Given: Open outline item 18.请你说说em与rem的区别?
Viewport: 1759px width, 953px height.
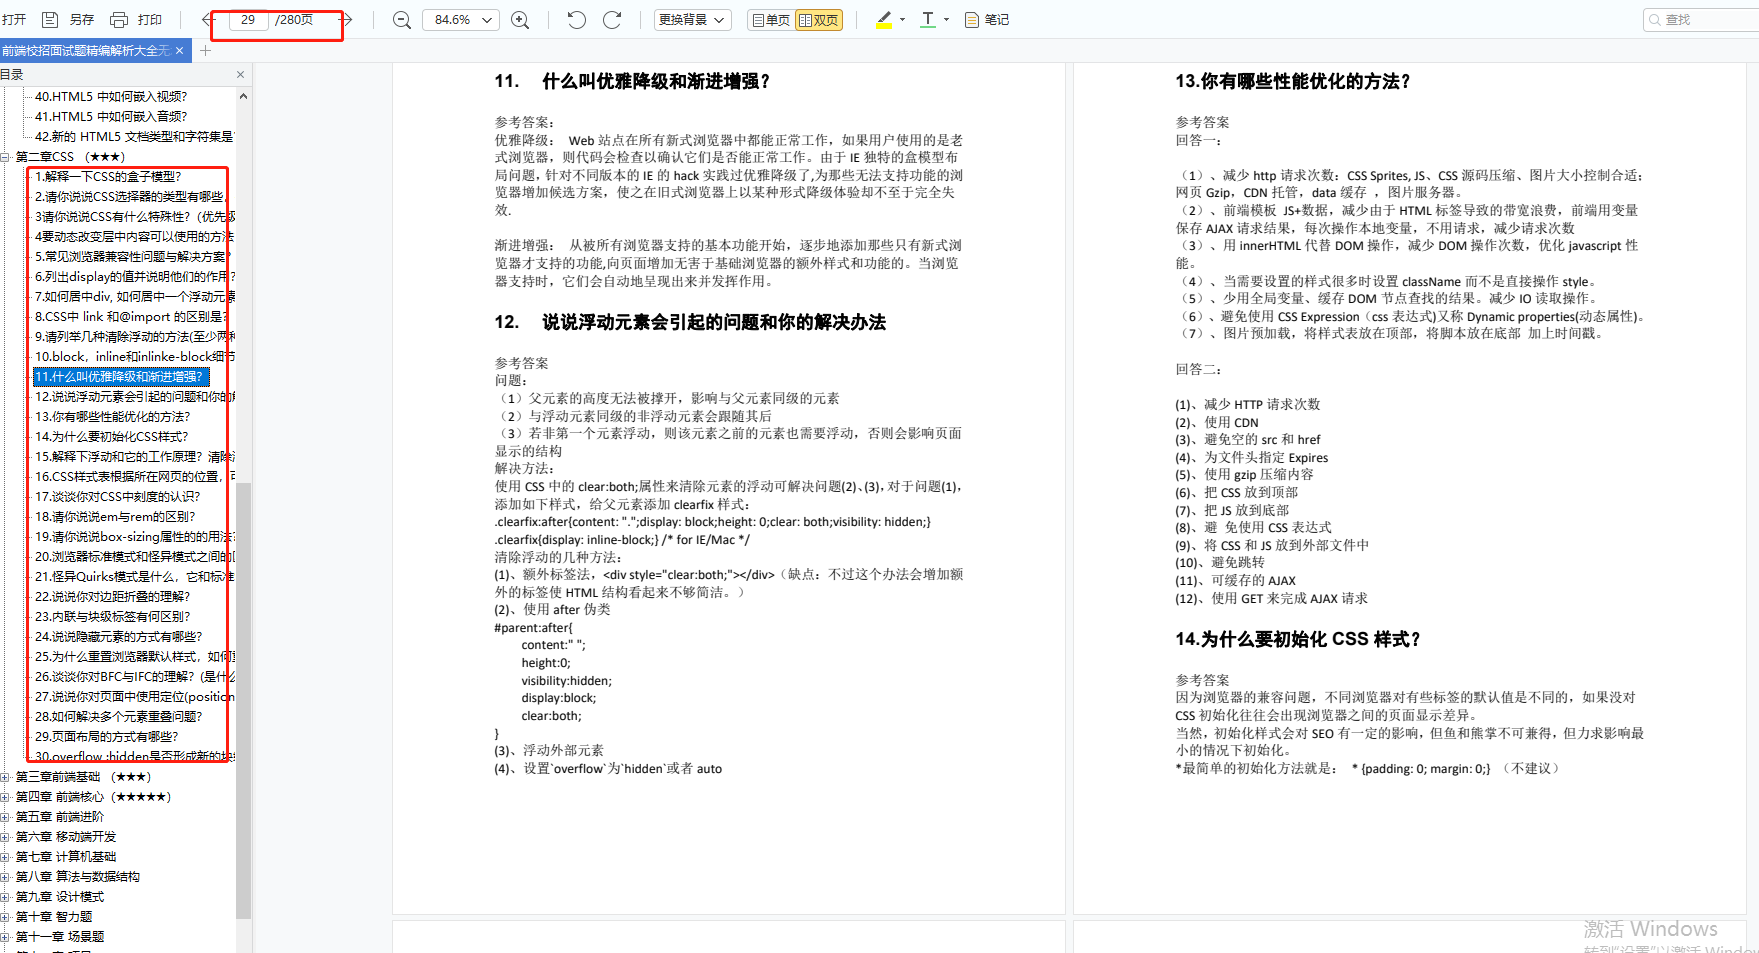Looking at the screenshot, I should click(x=115, y=517).
